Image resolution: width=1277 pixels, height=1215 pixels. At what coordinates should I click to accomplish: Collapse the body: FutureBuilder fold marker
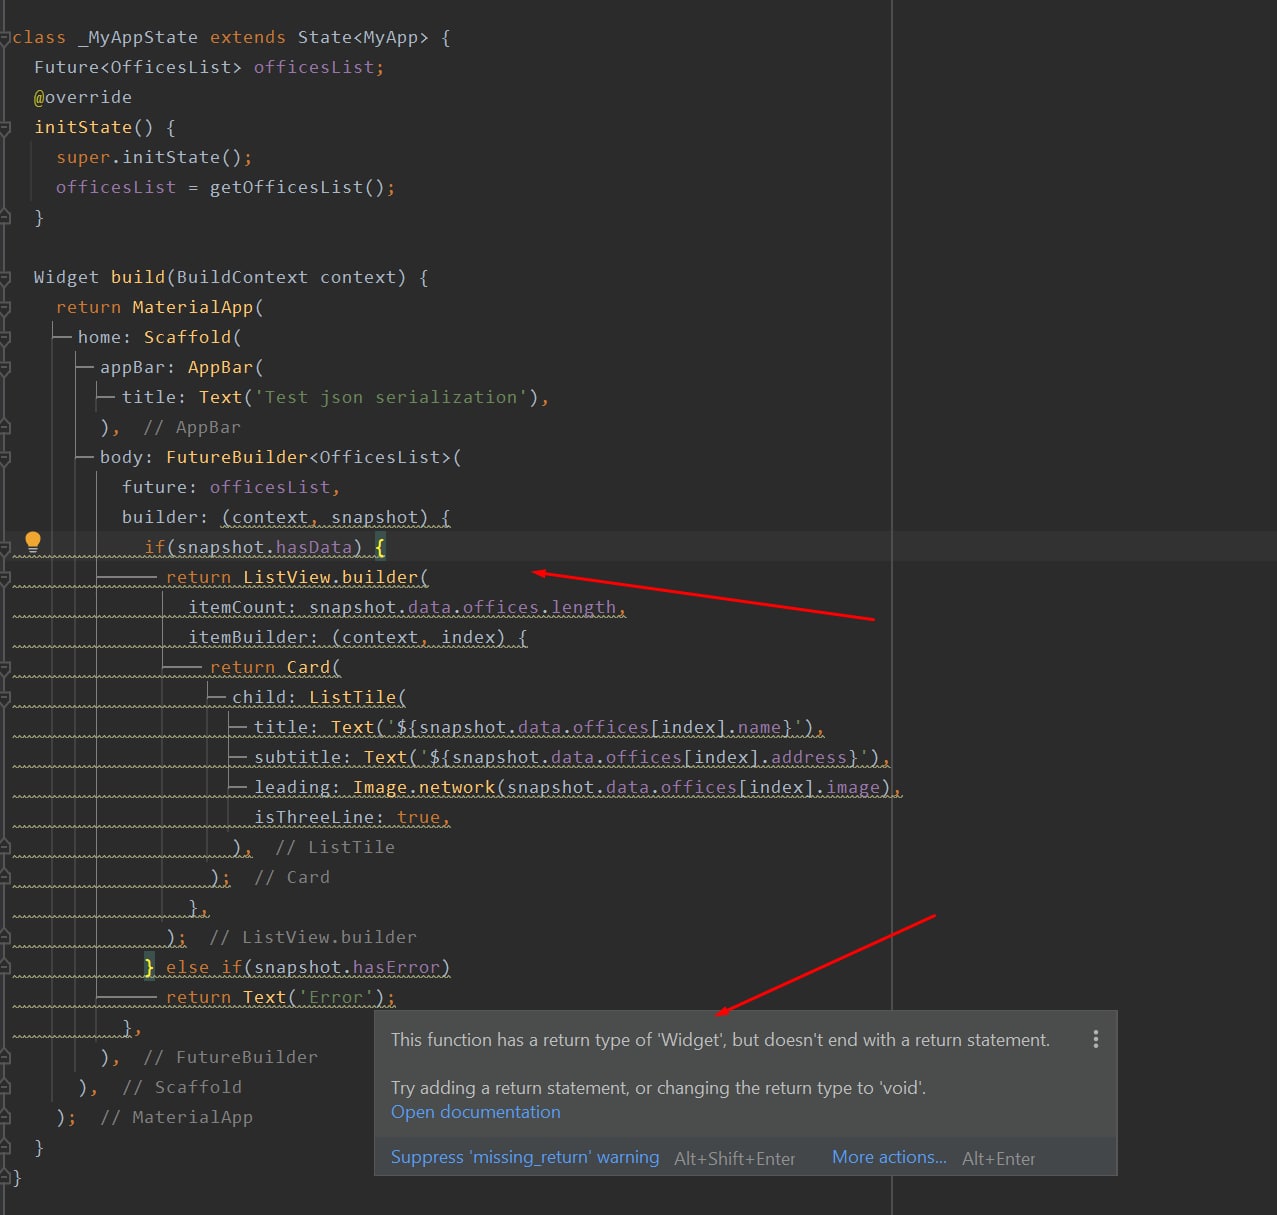click(5, 458)
